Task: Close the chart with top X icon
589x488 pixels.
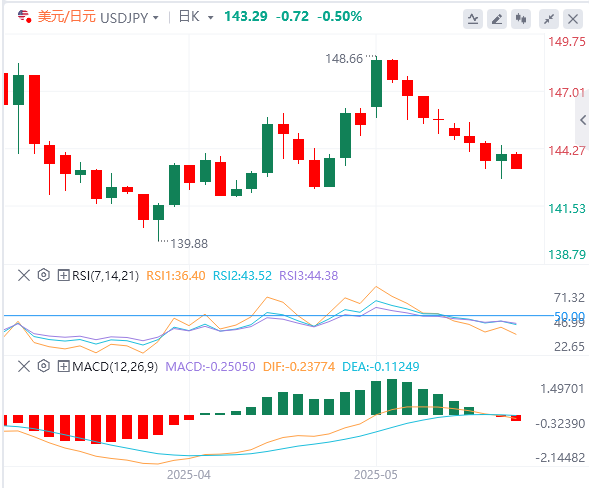Action: (573, 19)
